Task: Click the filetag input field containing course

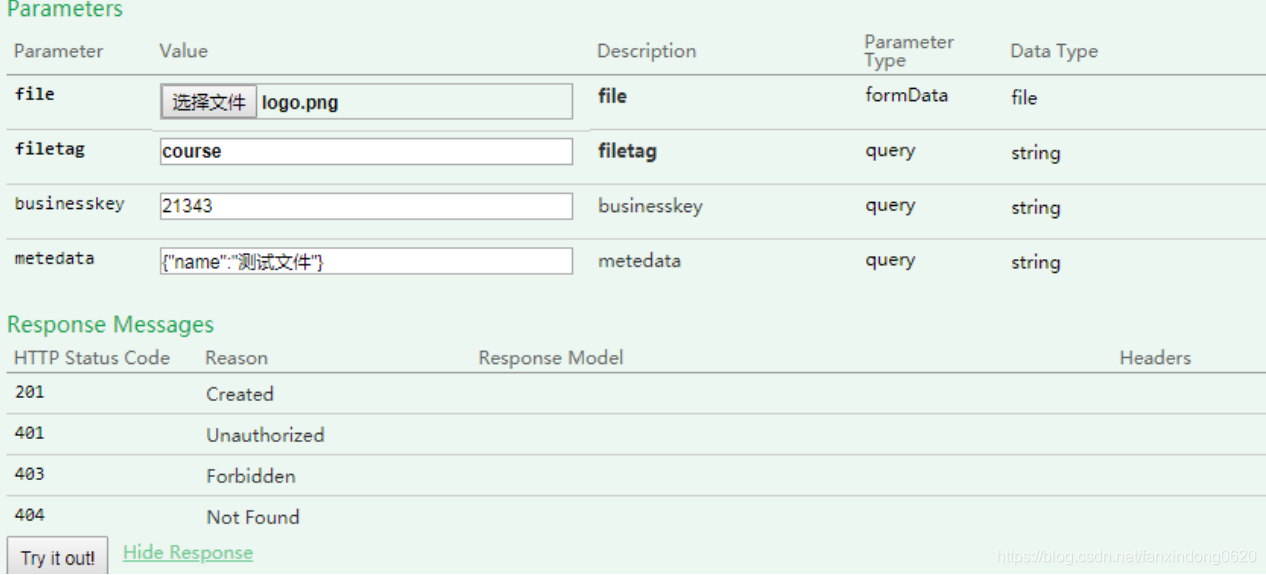Action: pyautogui.click(x=366, y=152)
